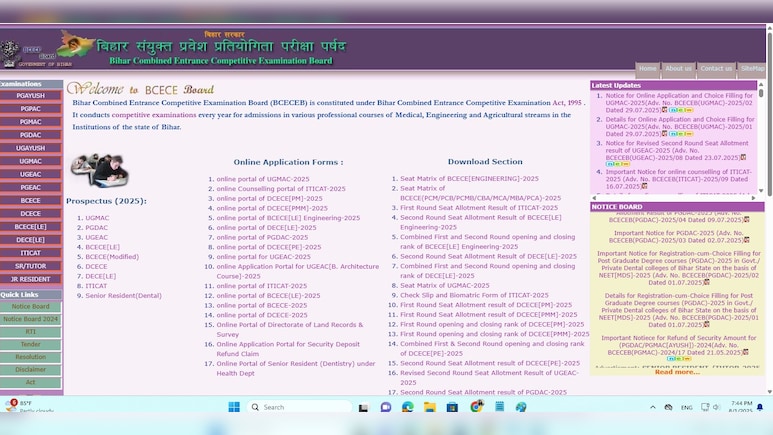Click the Bihar map logo in header
Screen dimensions: 773x435
75,44
